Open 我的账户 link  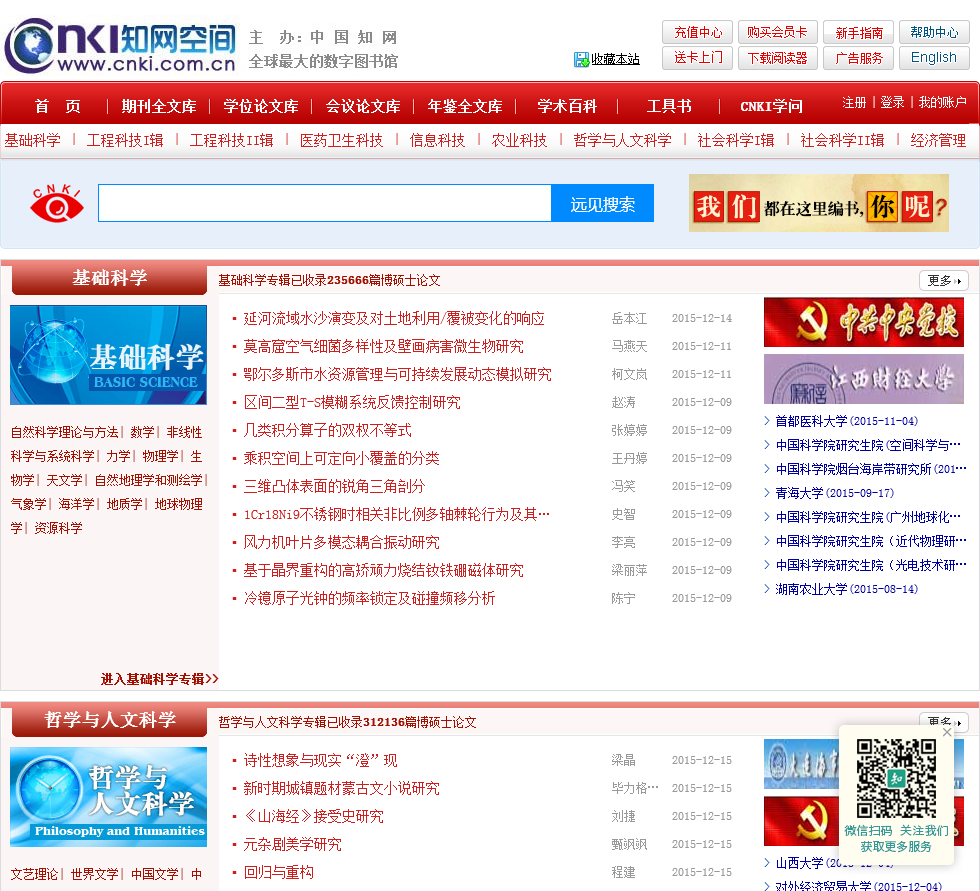point(942,102)
